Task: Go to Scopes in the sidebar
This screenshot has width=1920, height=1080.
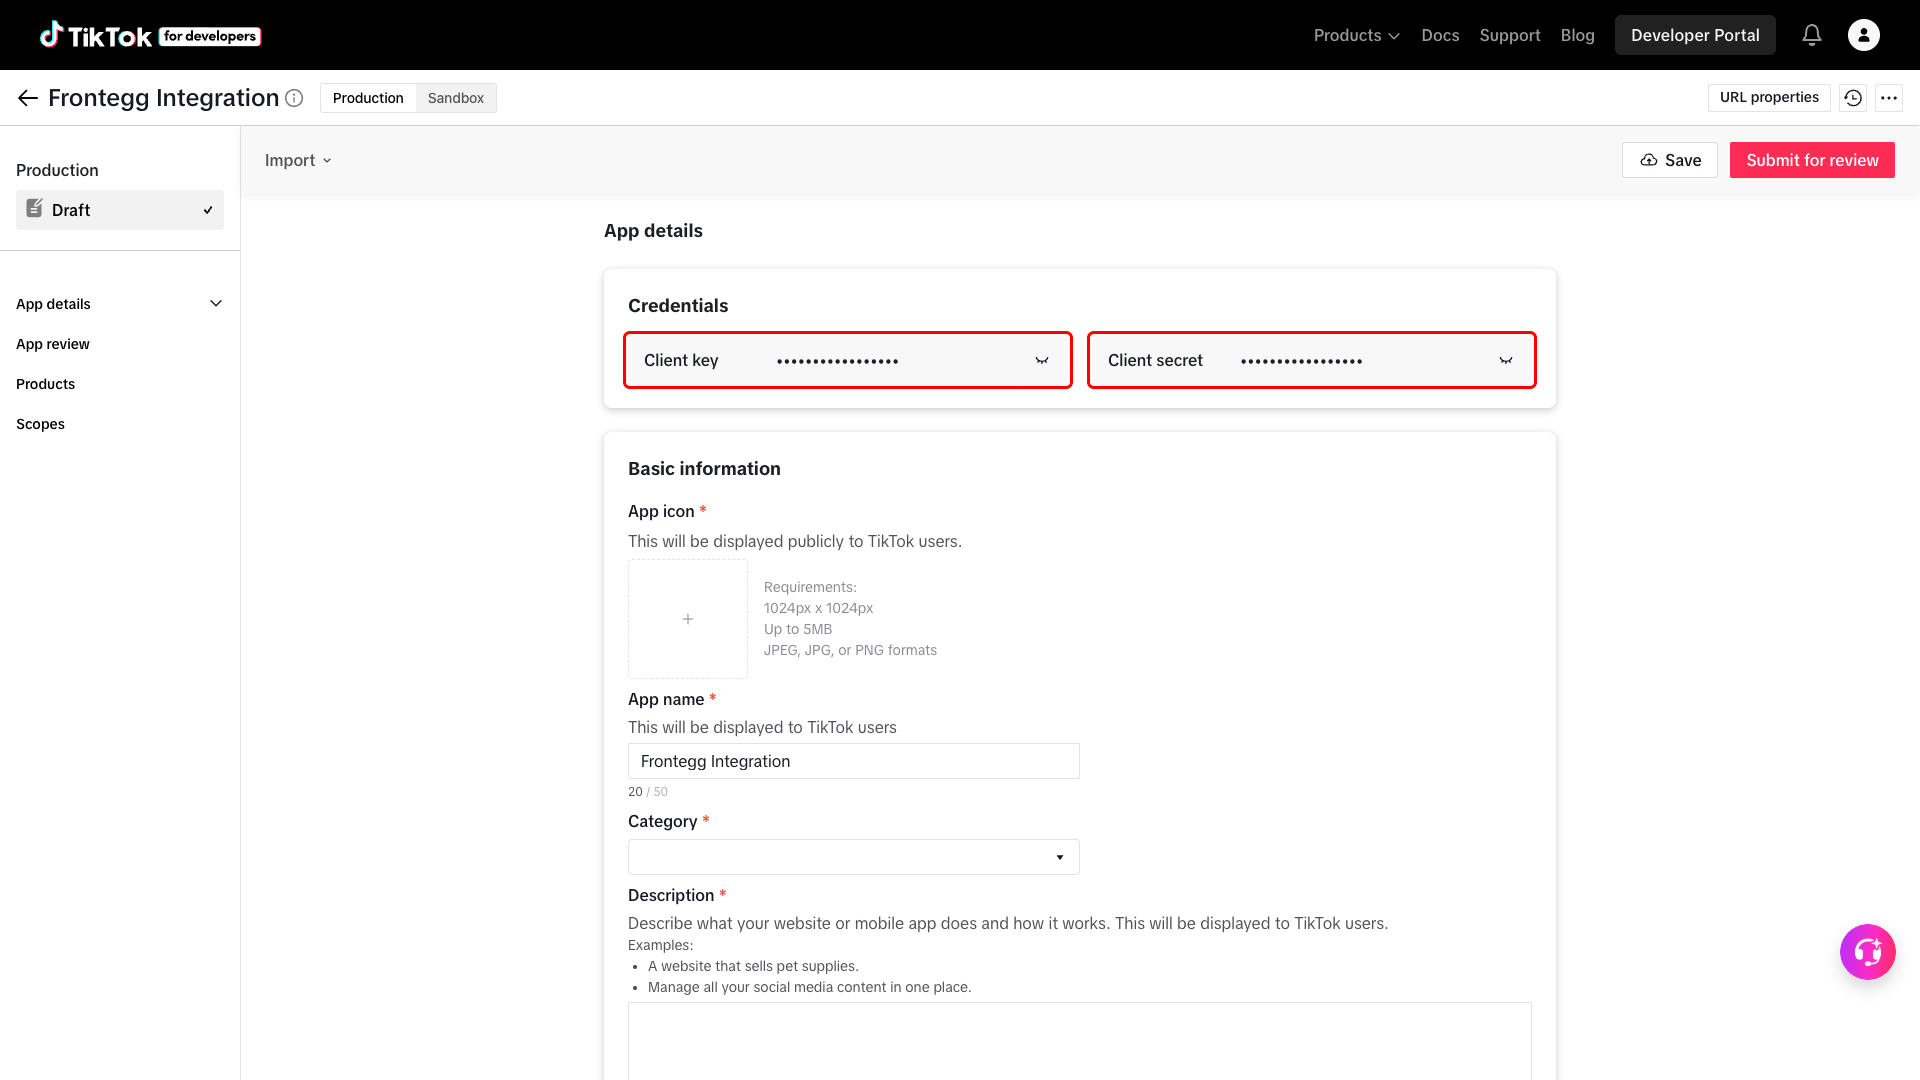Action: click(41, 424)
